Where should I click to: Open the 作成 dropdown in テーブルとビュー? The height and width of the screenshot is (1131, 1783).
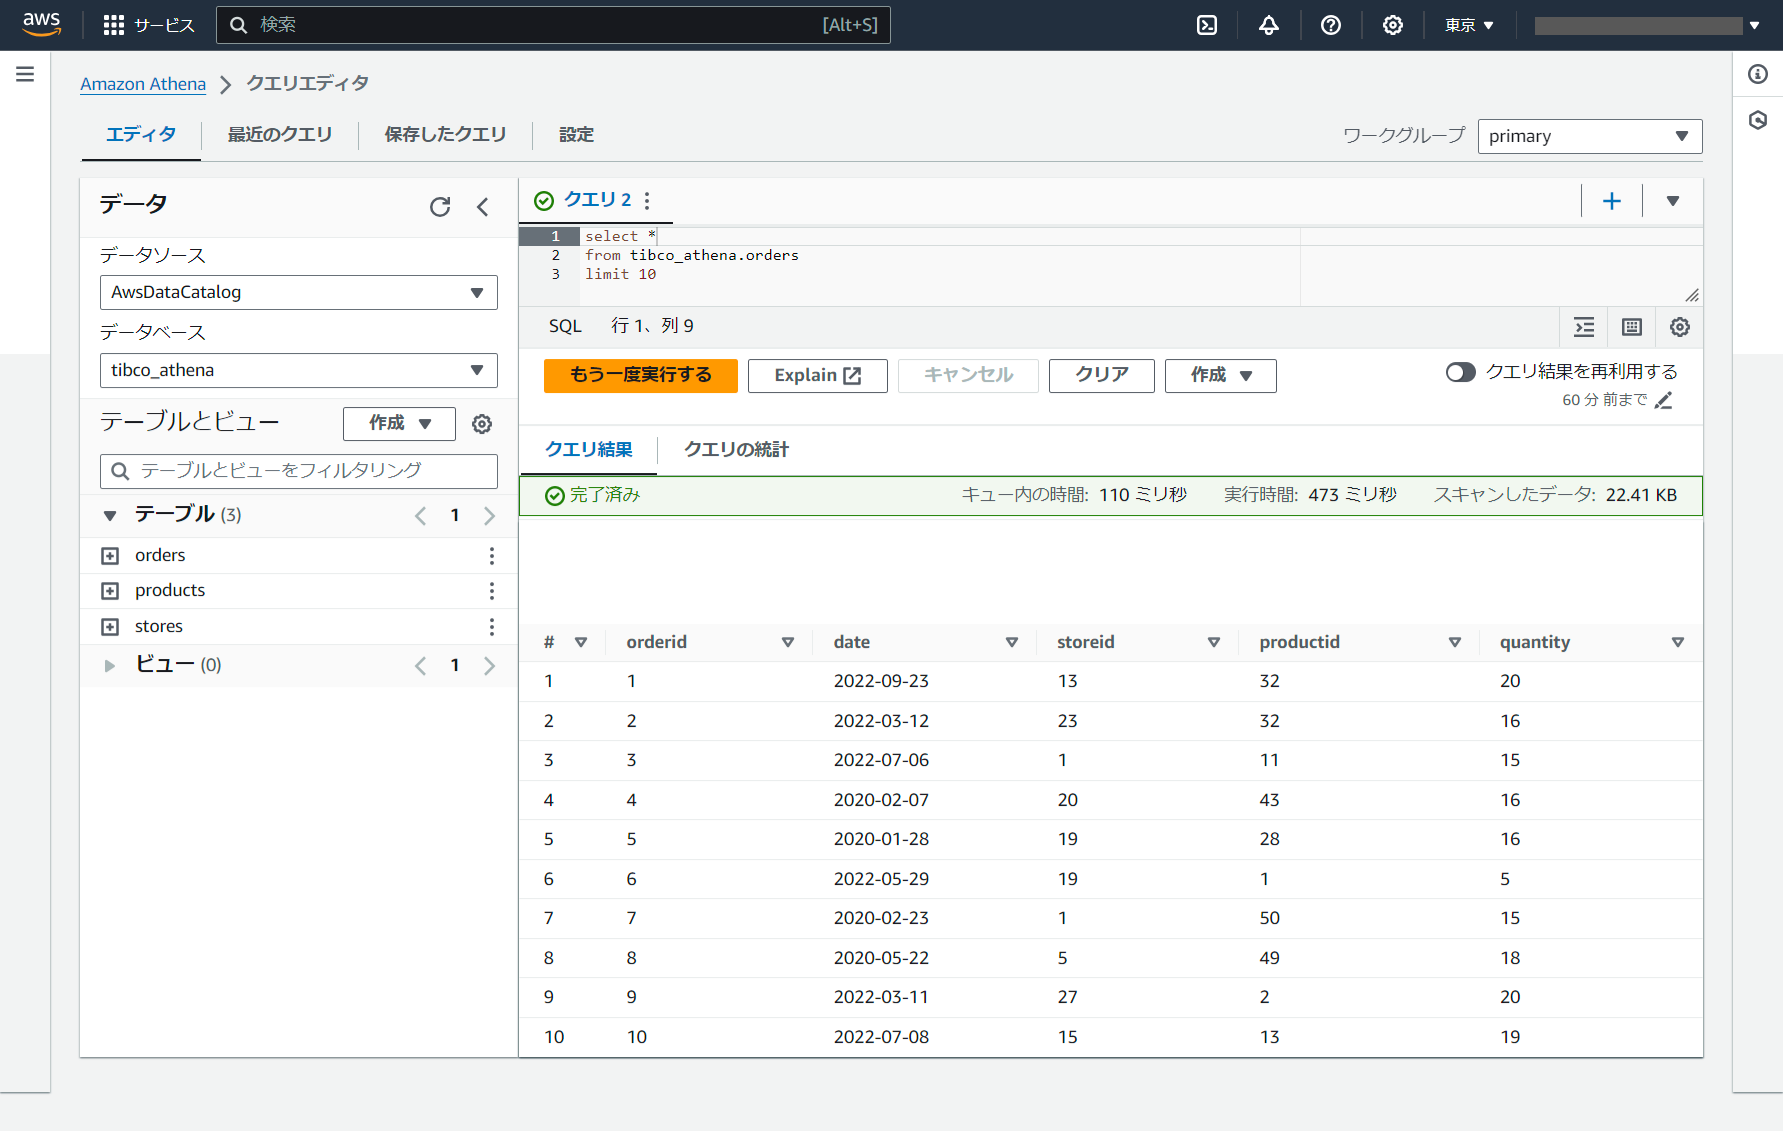pyautogui.click(x=399, y=424)
